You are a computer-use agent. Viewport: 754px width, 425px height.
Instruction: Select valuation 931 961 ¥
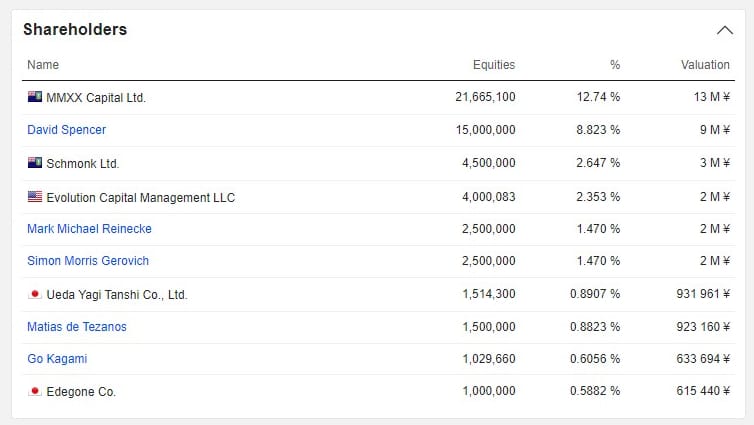703,294
